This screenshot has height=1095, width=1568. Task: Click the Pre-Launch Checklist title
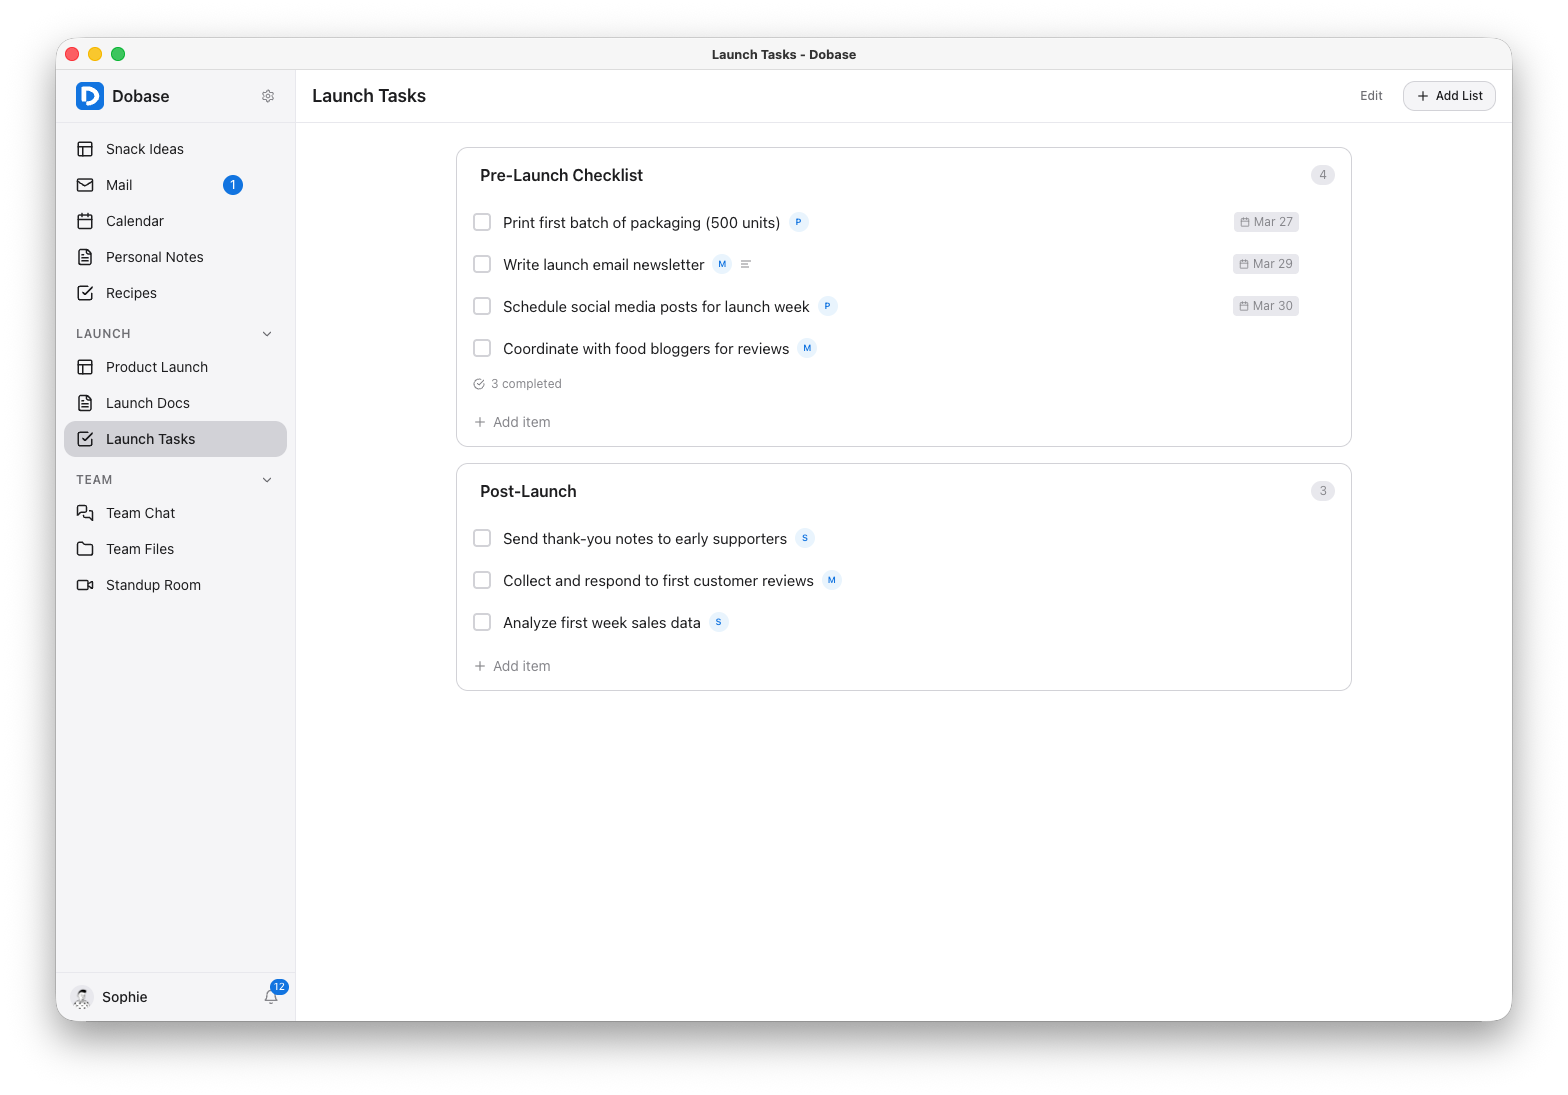[x=561, y=175]
